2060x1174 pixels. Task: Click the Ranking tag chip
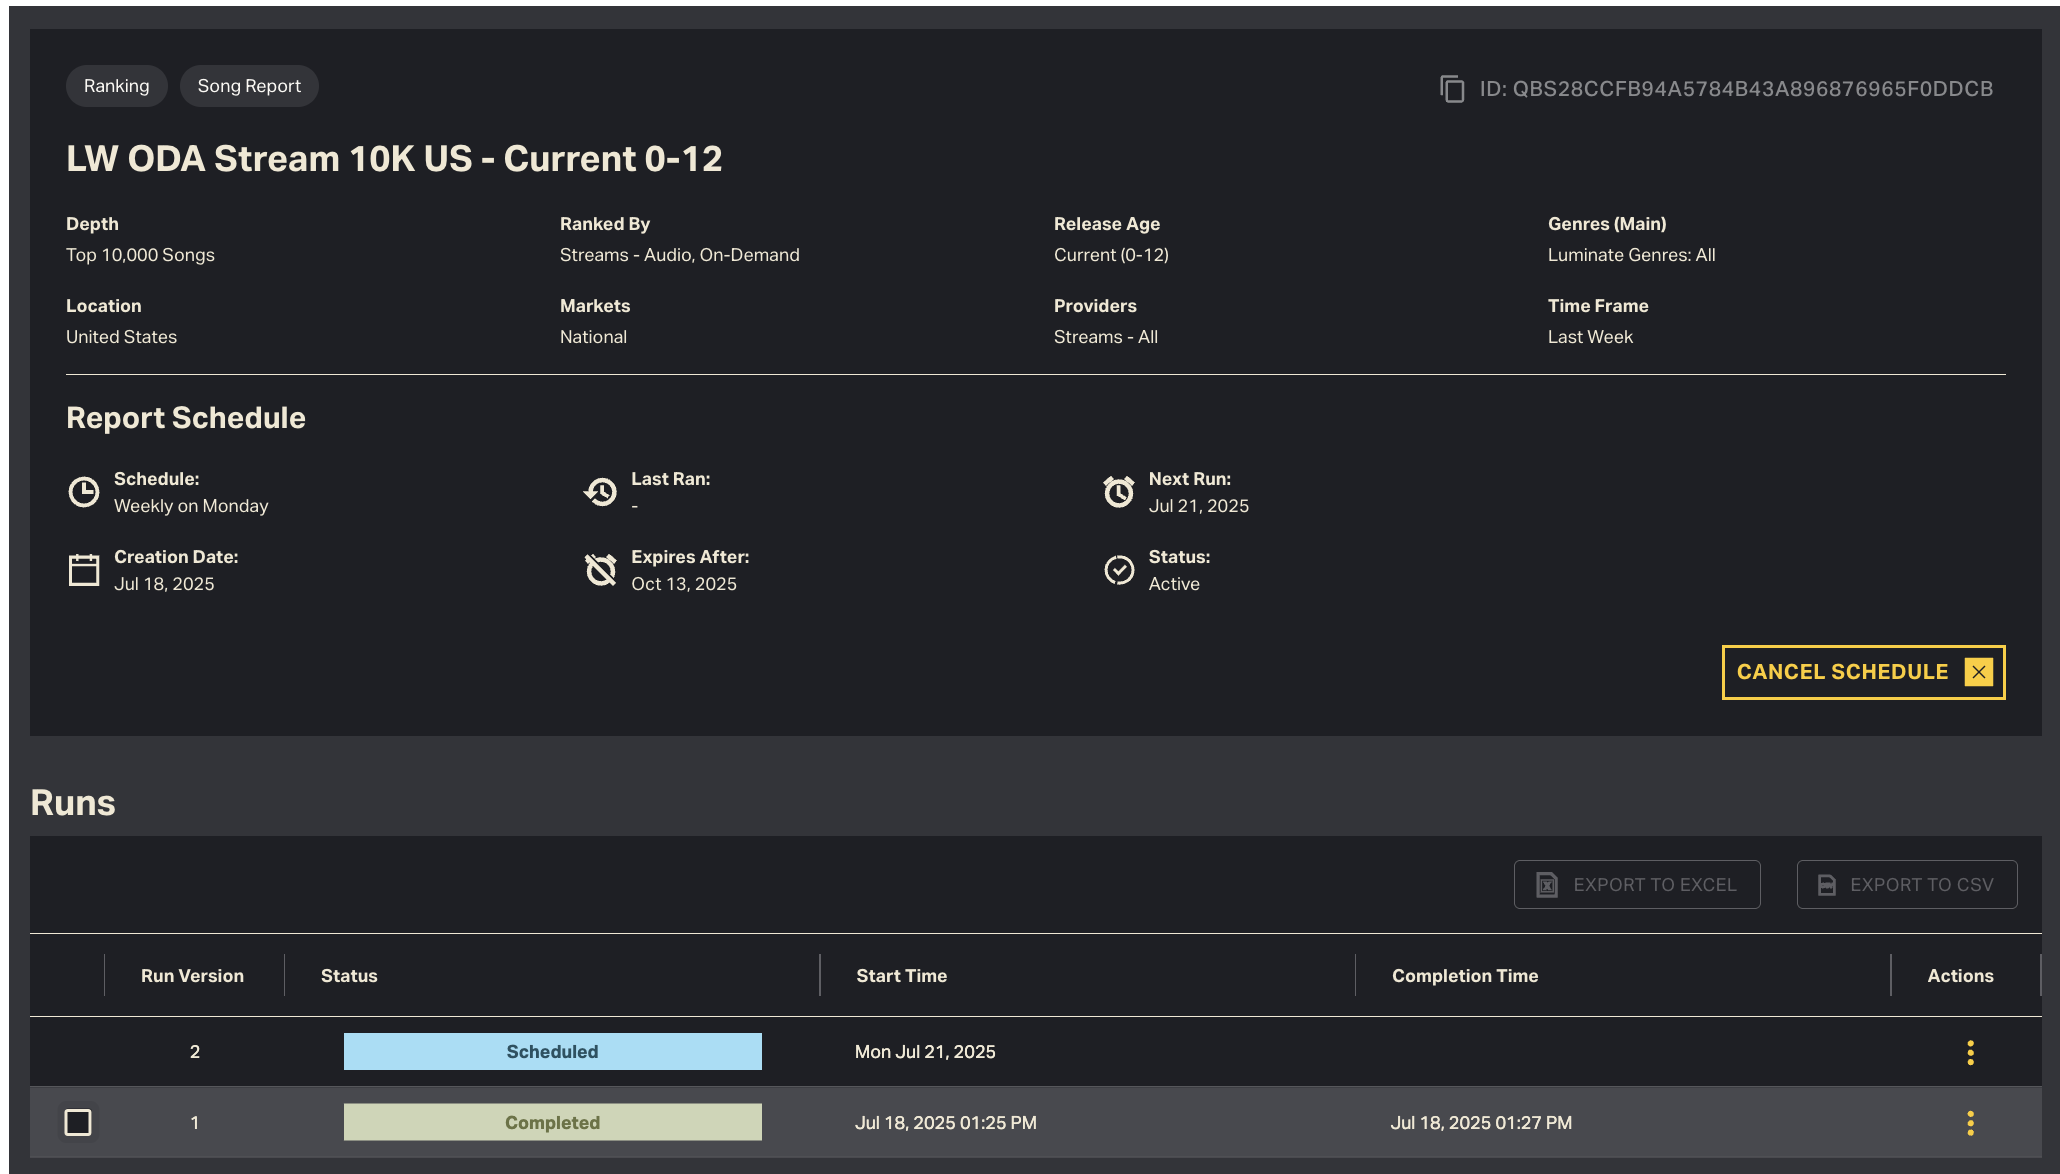(x=116, y=86)
